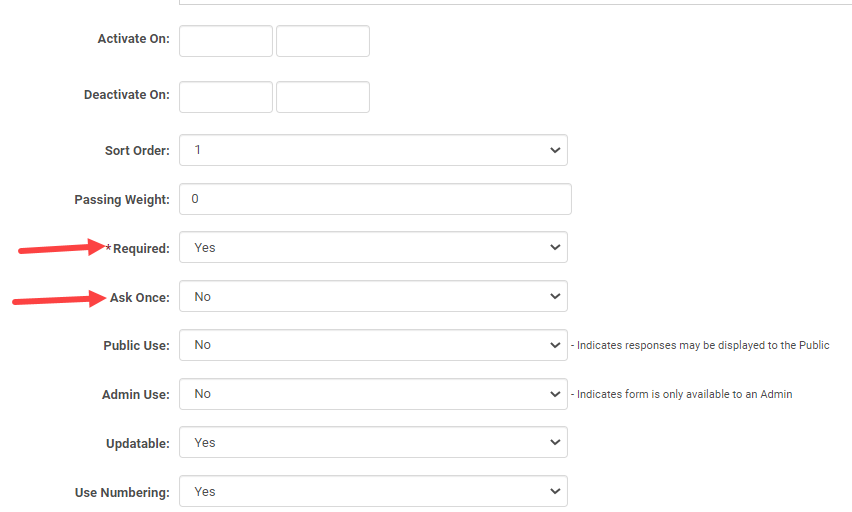
Task: Open the Required dropdown
Action: tap(373, 248)
